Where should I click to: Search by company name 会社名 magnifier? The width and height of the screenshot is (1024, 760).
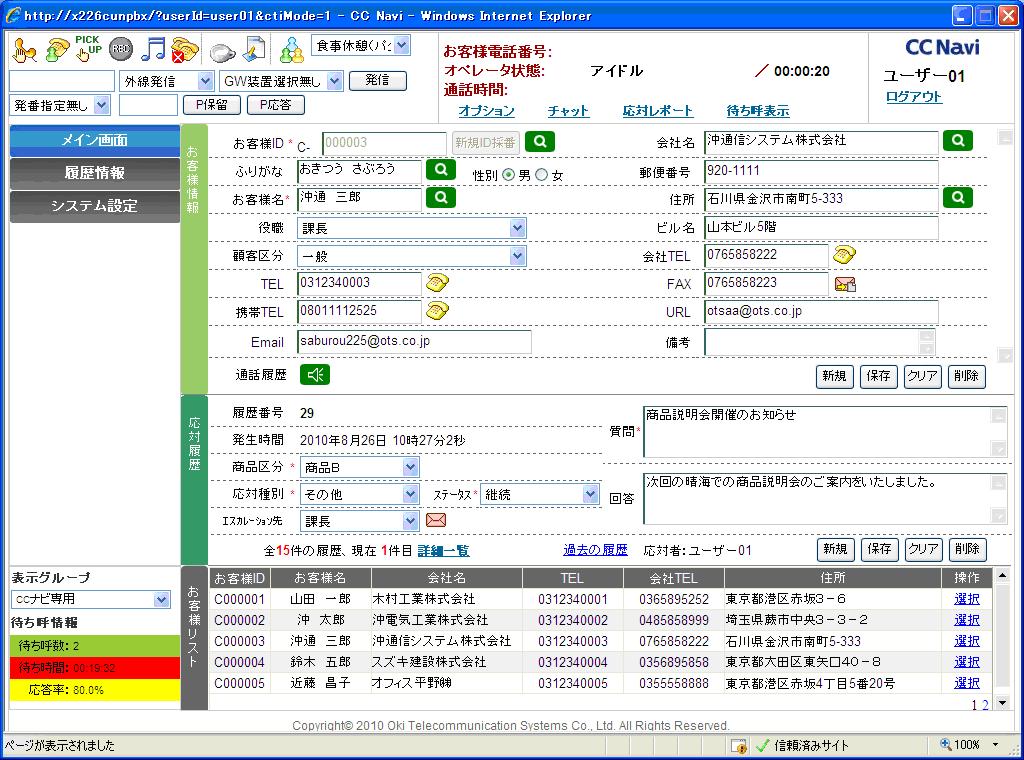click(957, 140)
